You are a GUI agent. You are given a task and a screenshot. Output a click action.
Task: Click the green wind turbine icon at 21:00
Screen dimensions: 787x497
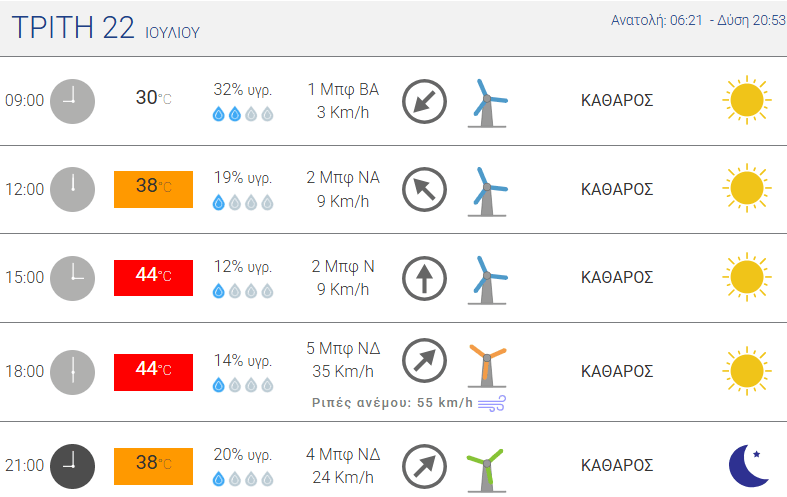[x=486, y=470]
